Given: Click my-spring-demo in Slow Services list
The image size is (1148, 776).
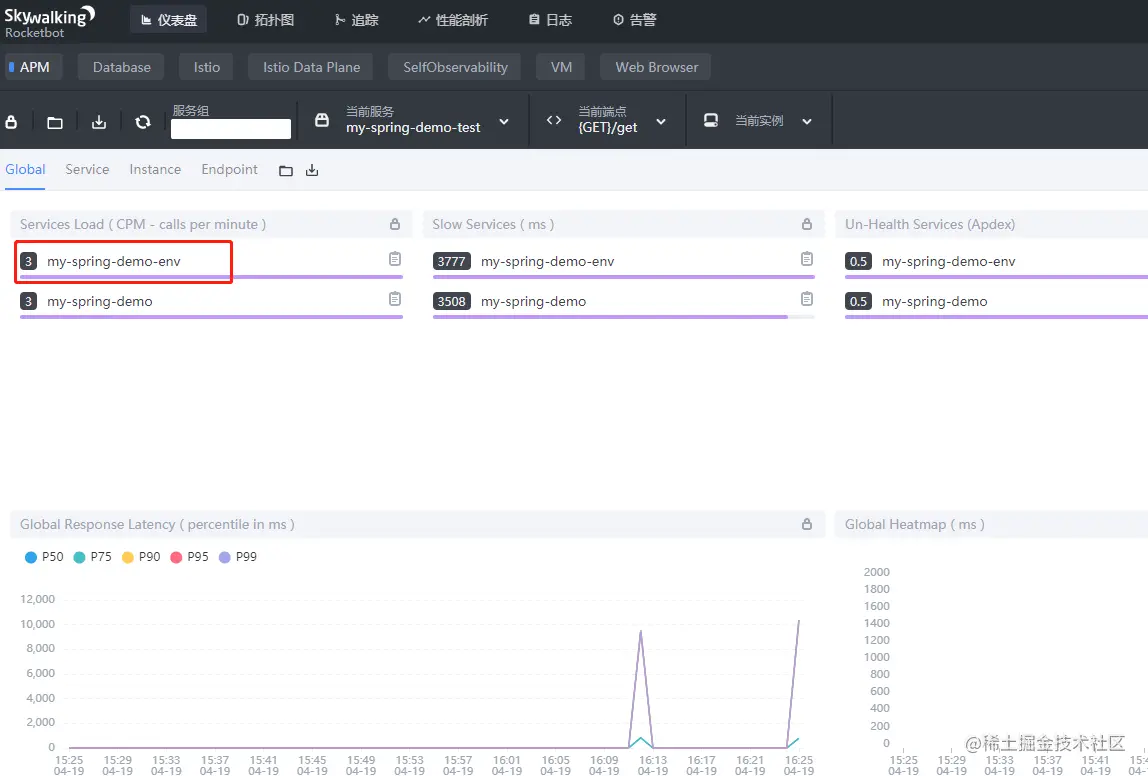Looking at the screenshot, I should 534,302.
